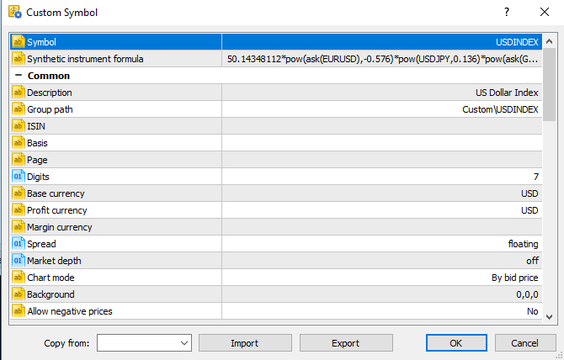The width and height of the screenshot is (564, 360).
Task: Click the icon beside Synthetic instrument formula
Action: pos(18,59)
